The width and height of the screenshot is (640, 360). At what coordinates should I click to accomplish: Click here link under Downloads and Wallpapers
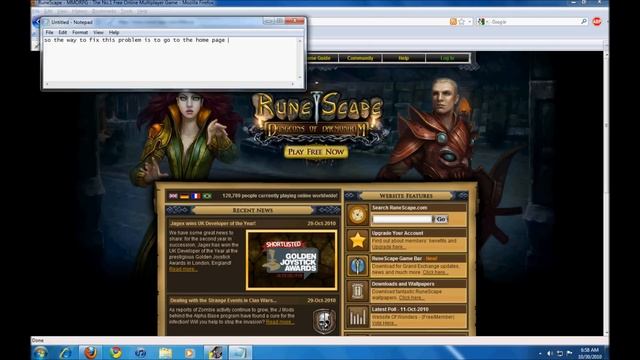click(x=411, y=298)
